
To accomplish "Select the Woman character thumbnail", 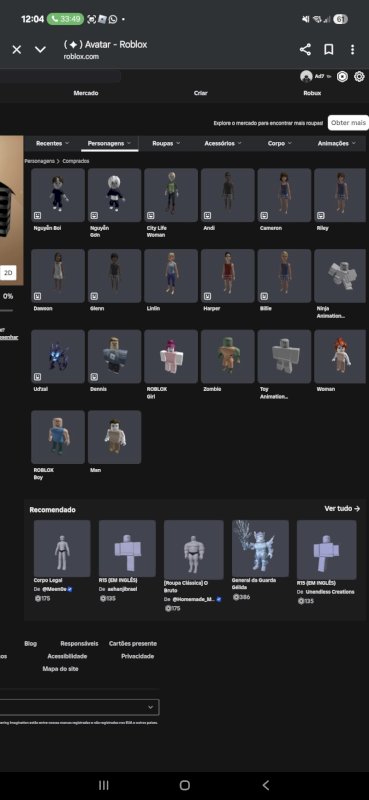I will [x=340, y=356].
